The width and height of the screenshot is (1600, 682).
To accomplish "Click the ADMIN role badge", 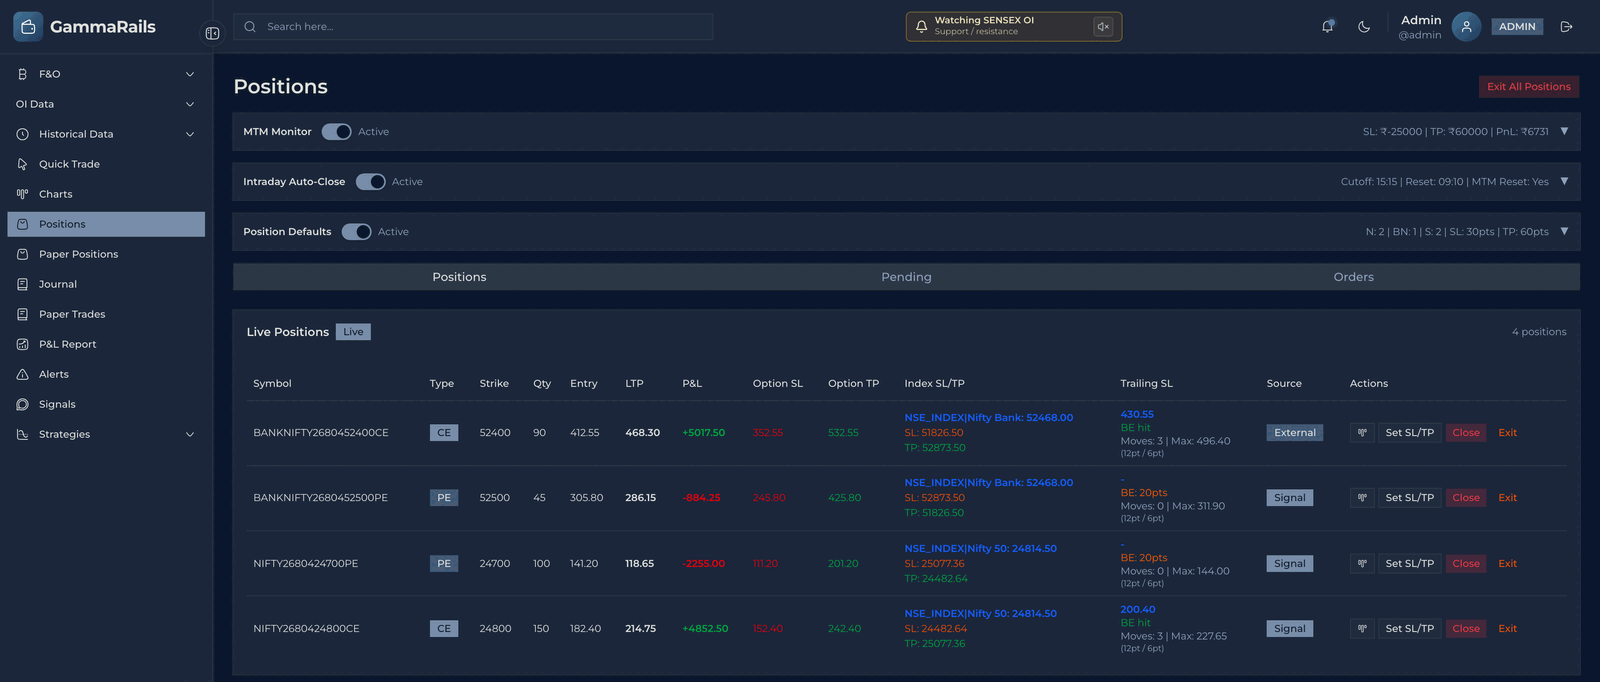I will (1517, 27).
